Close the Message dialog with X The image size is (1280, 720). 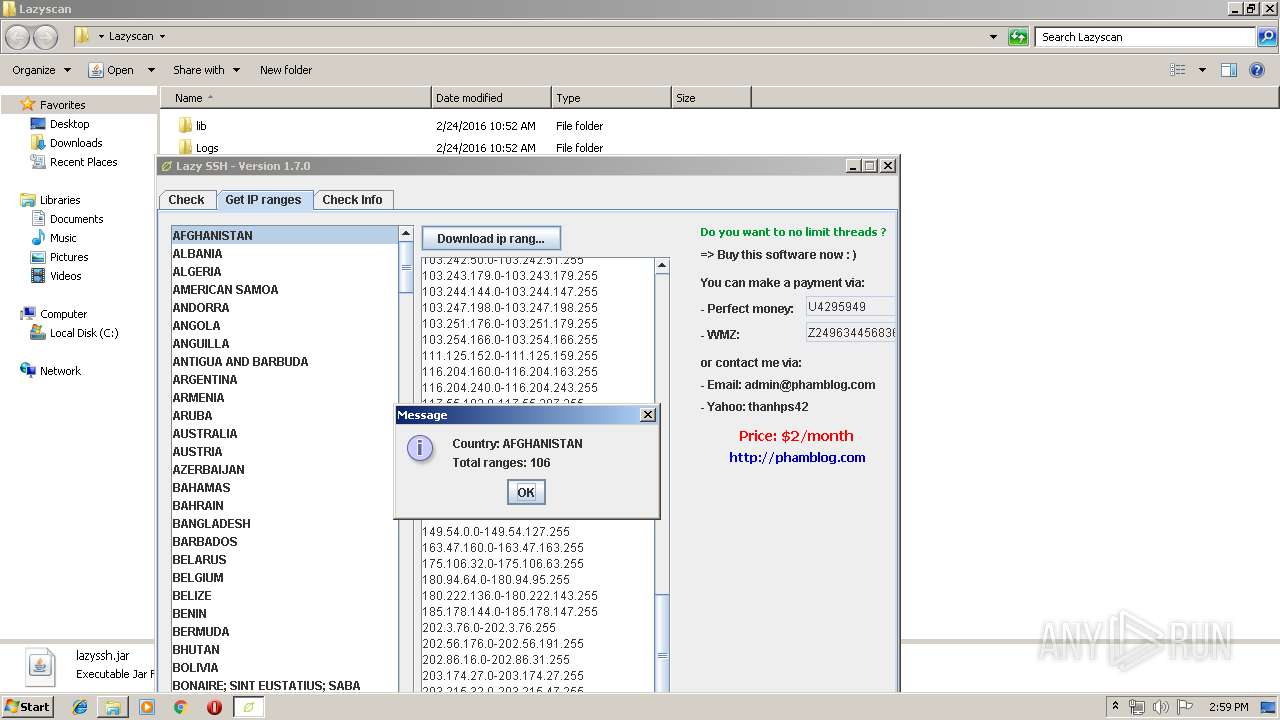click(x=647, y=415)
